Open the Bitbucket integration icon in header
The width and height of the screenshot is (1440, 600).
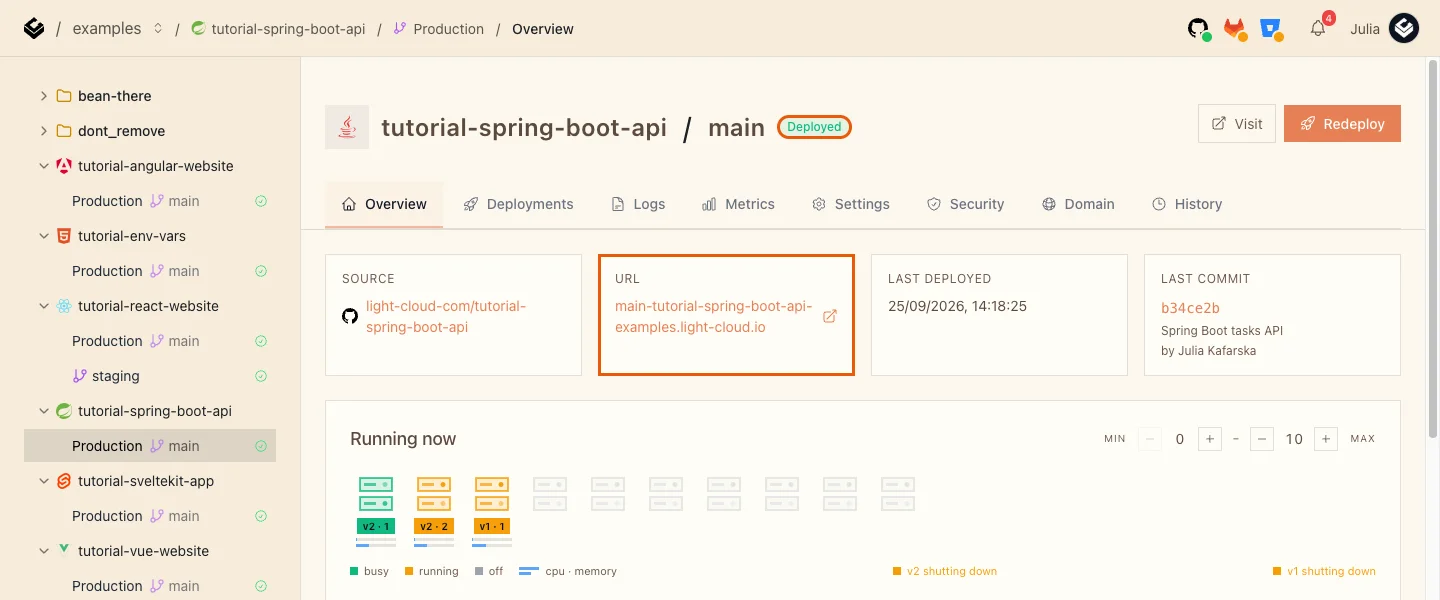(x=1272, y=29)
